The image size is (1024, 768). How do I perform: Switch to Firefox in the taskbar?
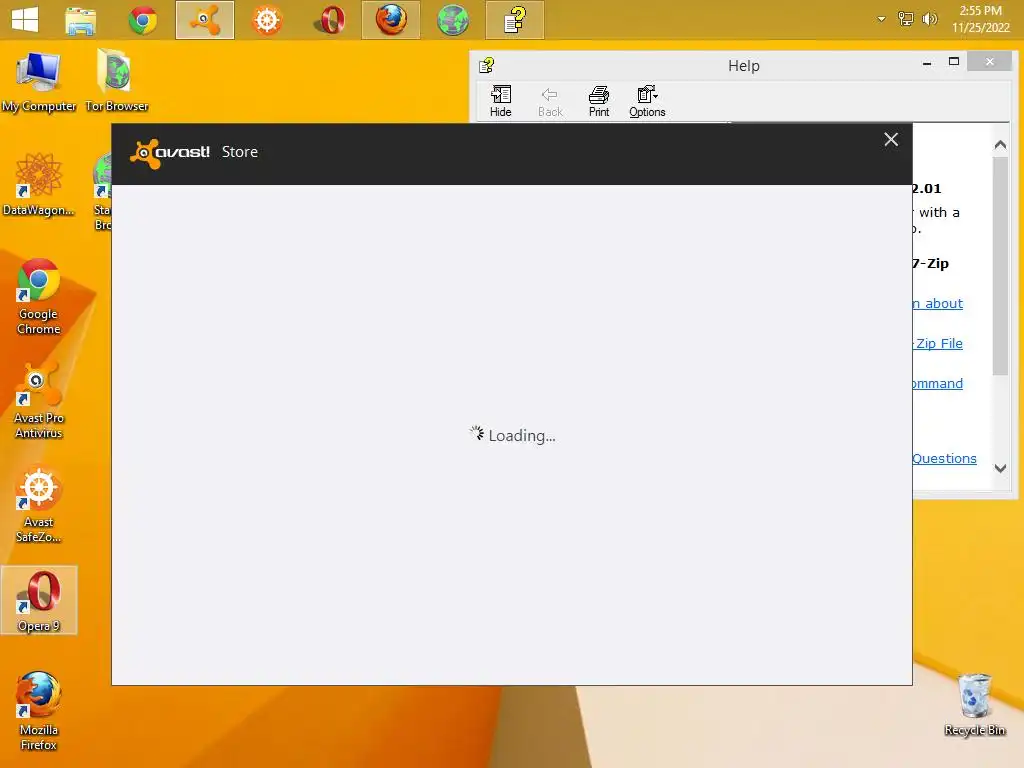point(391,20)
